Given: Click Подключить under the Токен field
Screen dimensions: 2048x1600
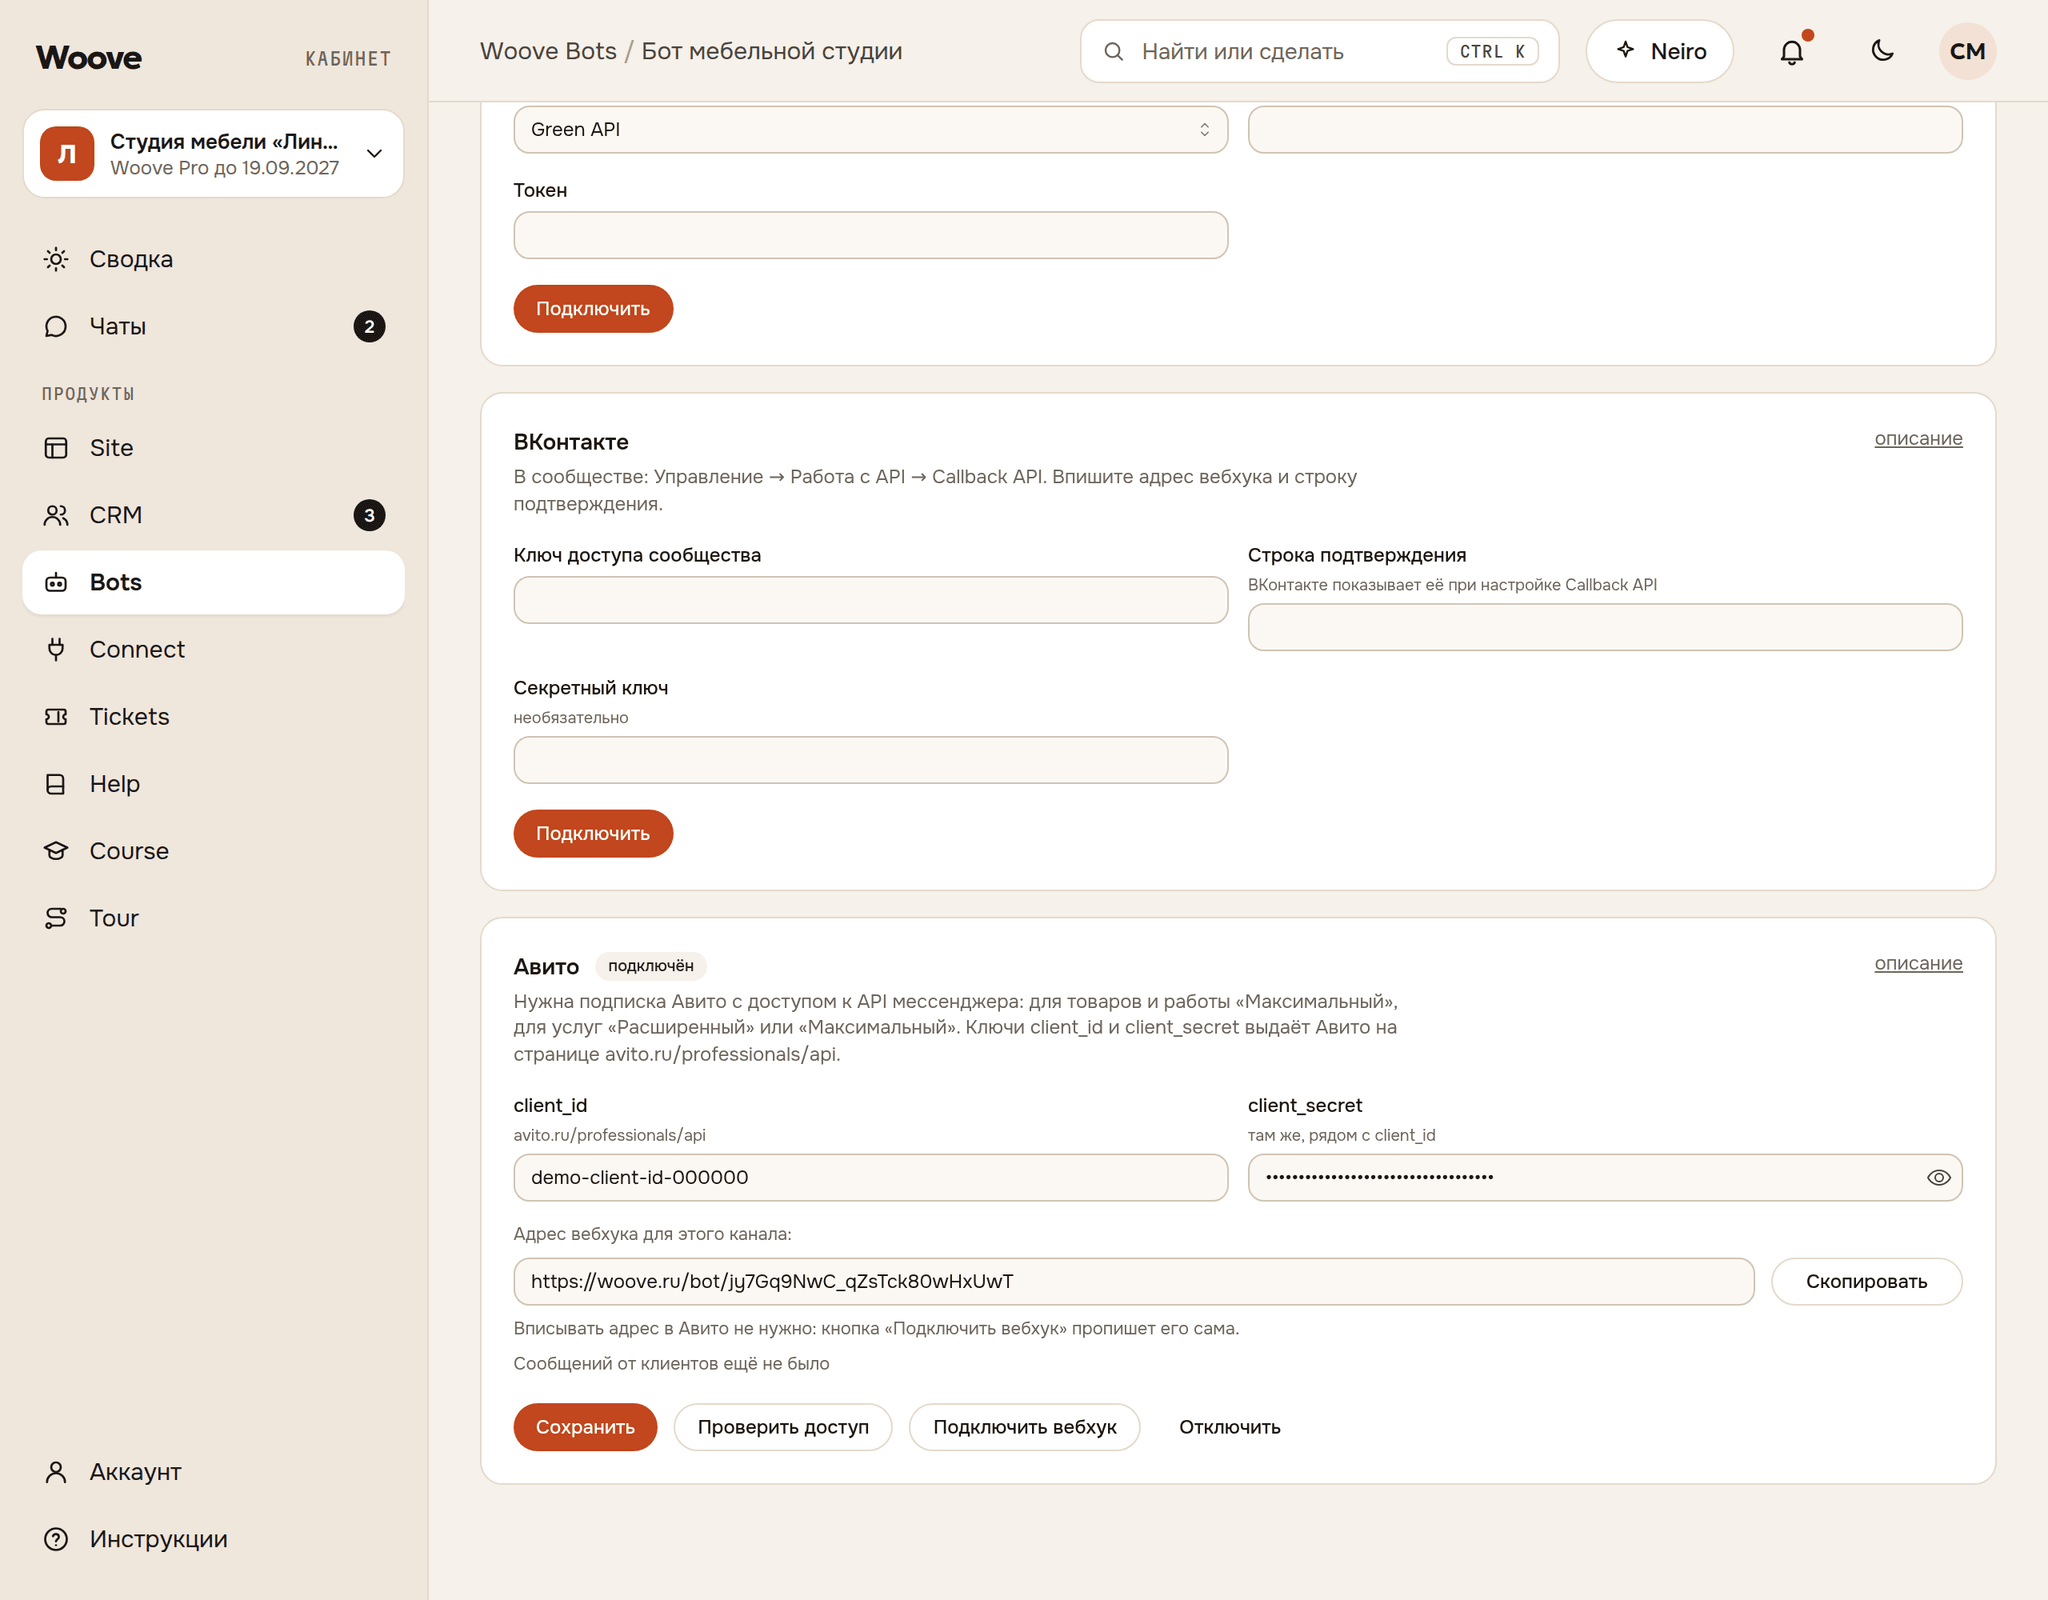Looking at the screenshot, I should pyautogui.click(x=593, y=309).
